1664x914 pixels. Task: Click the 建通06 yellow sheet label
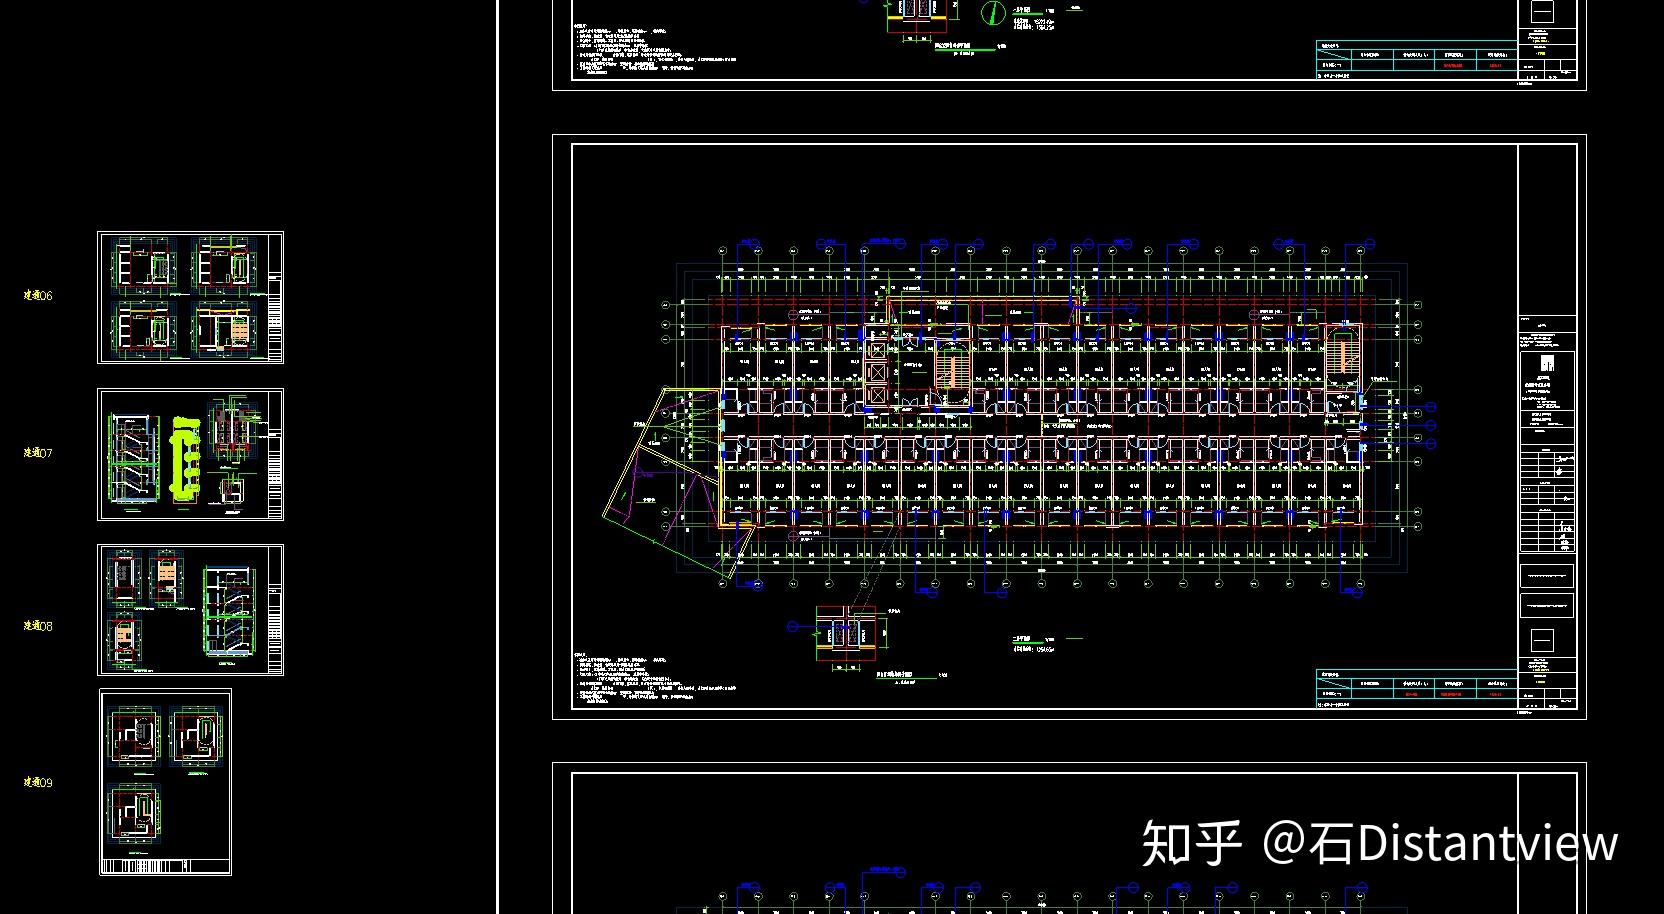(x=38, y=296)
